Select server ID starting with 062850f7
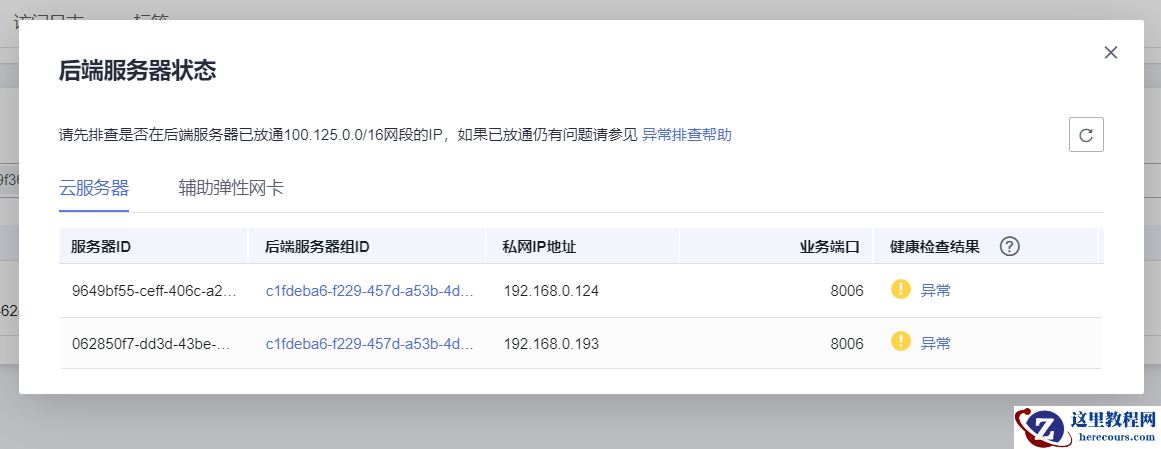This screenshot has height=449, width=1161. tap(151, 343)
